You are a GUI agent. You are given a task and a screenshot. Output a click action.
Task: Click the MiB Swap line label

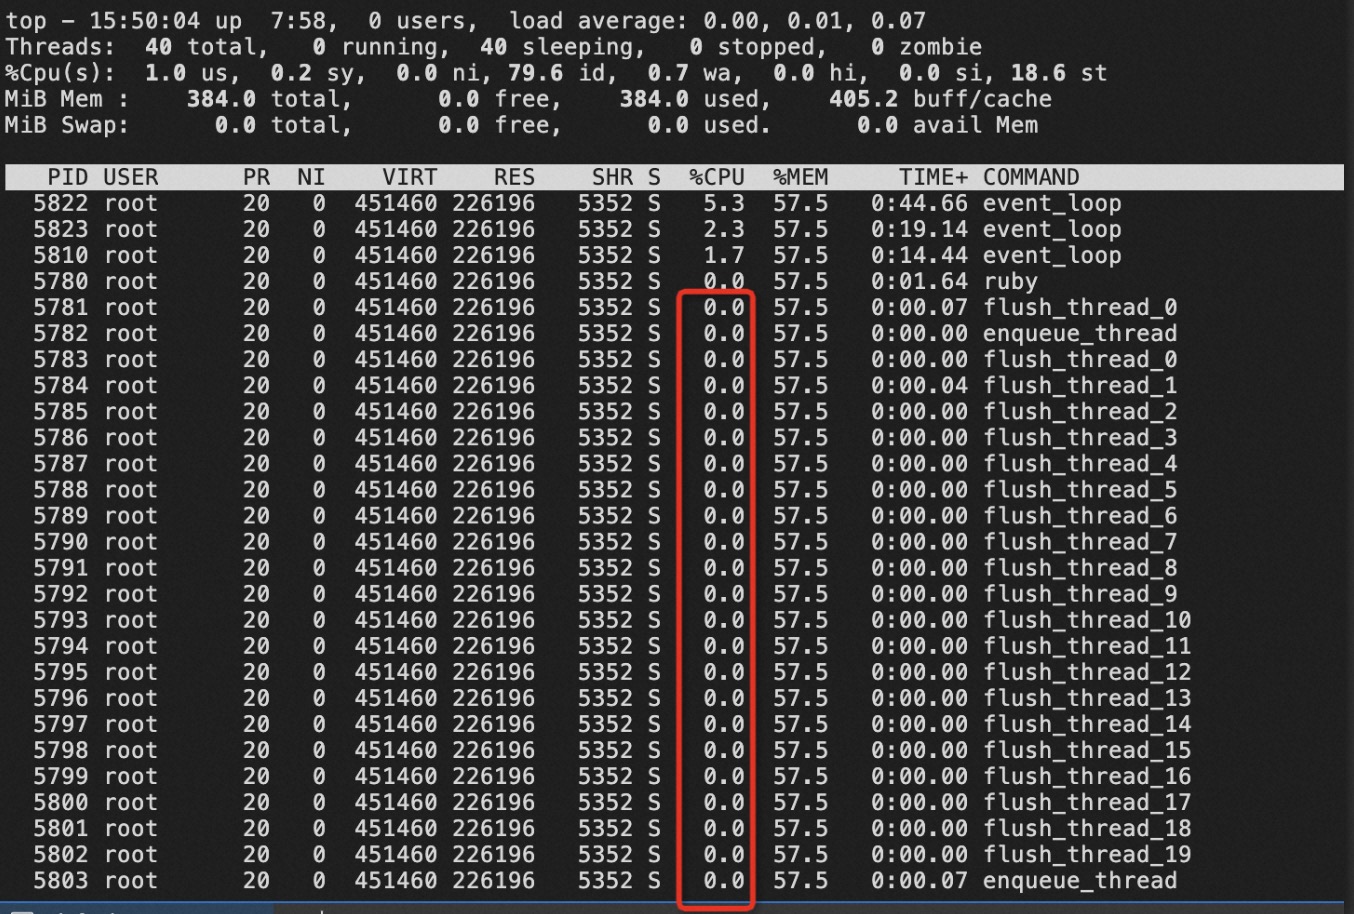point(67,125)
